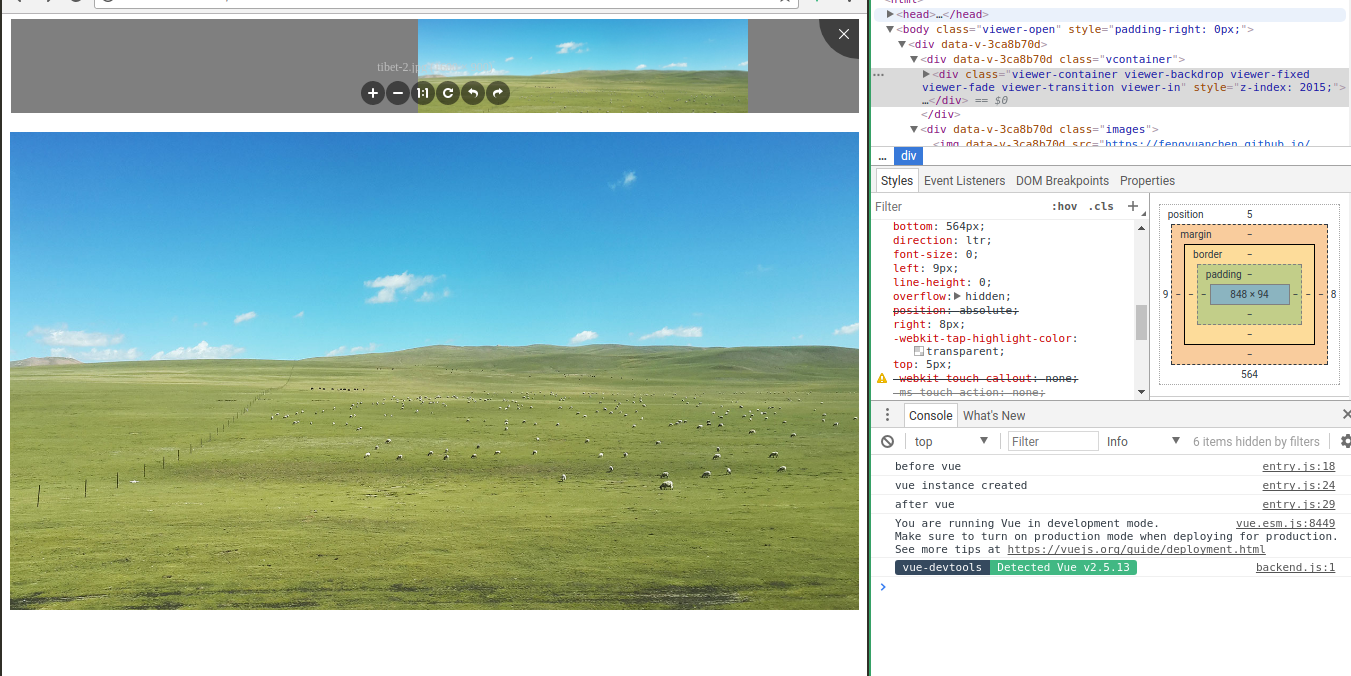Viewport: 1351px width, 676px height.
Task: Toggle the :hov element state panel
Action: pos(1064,206)
